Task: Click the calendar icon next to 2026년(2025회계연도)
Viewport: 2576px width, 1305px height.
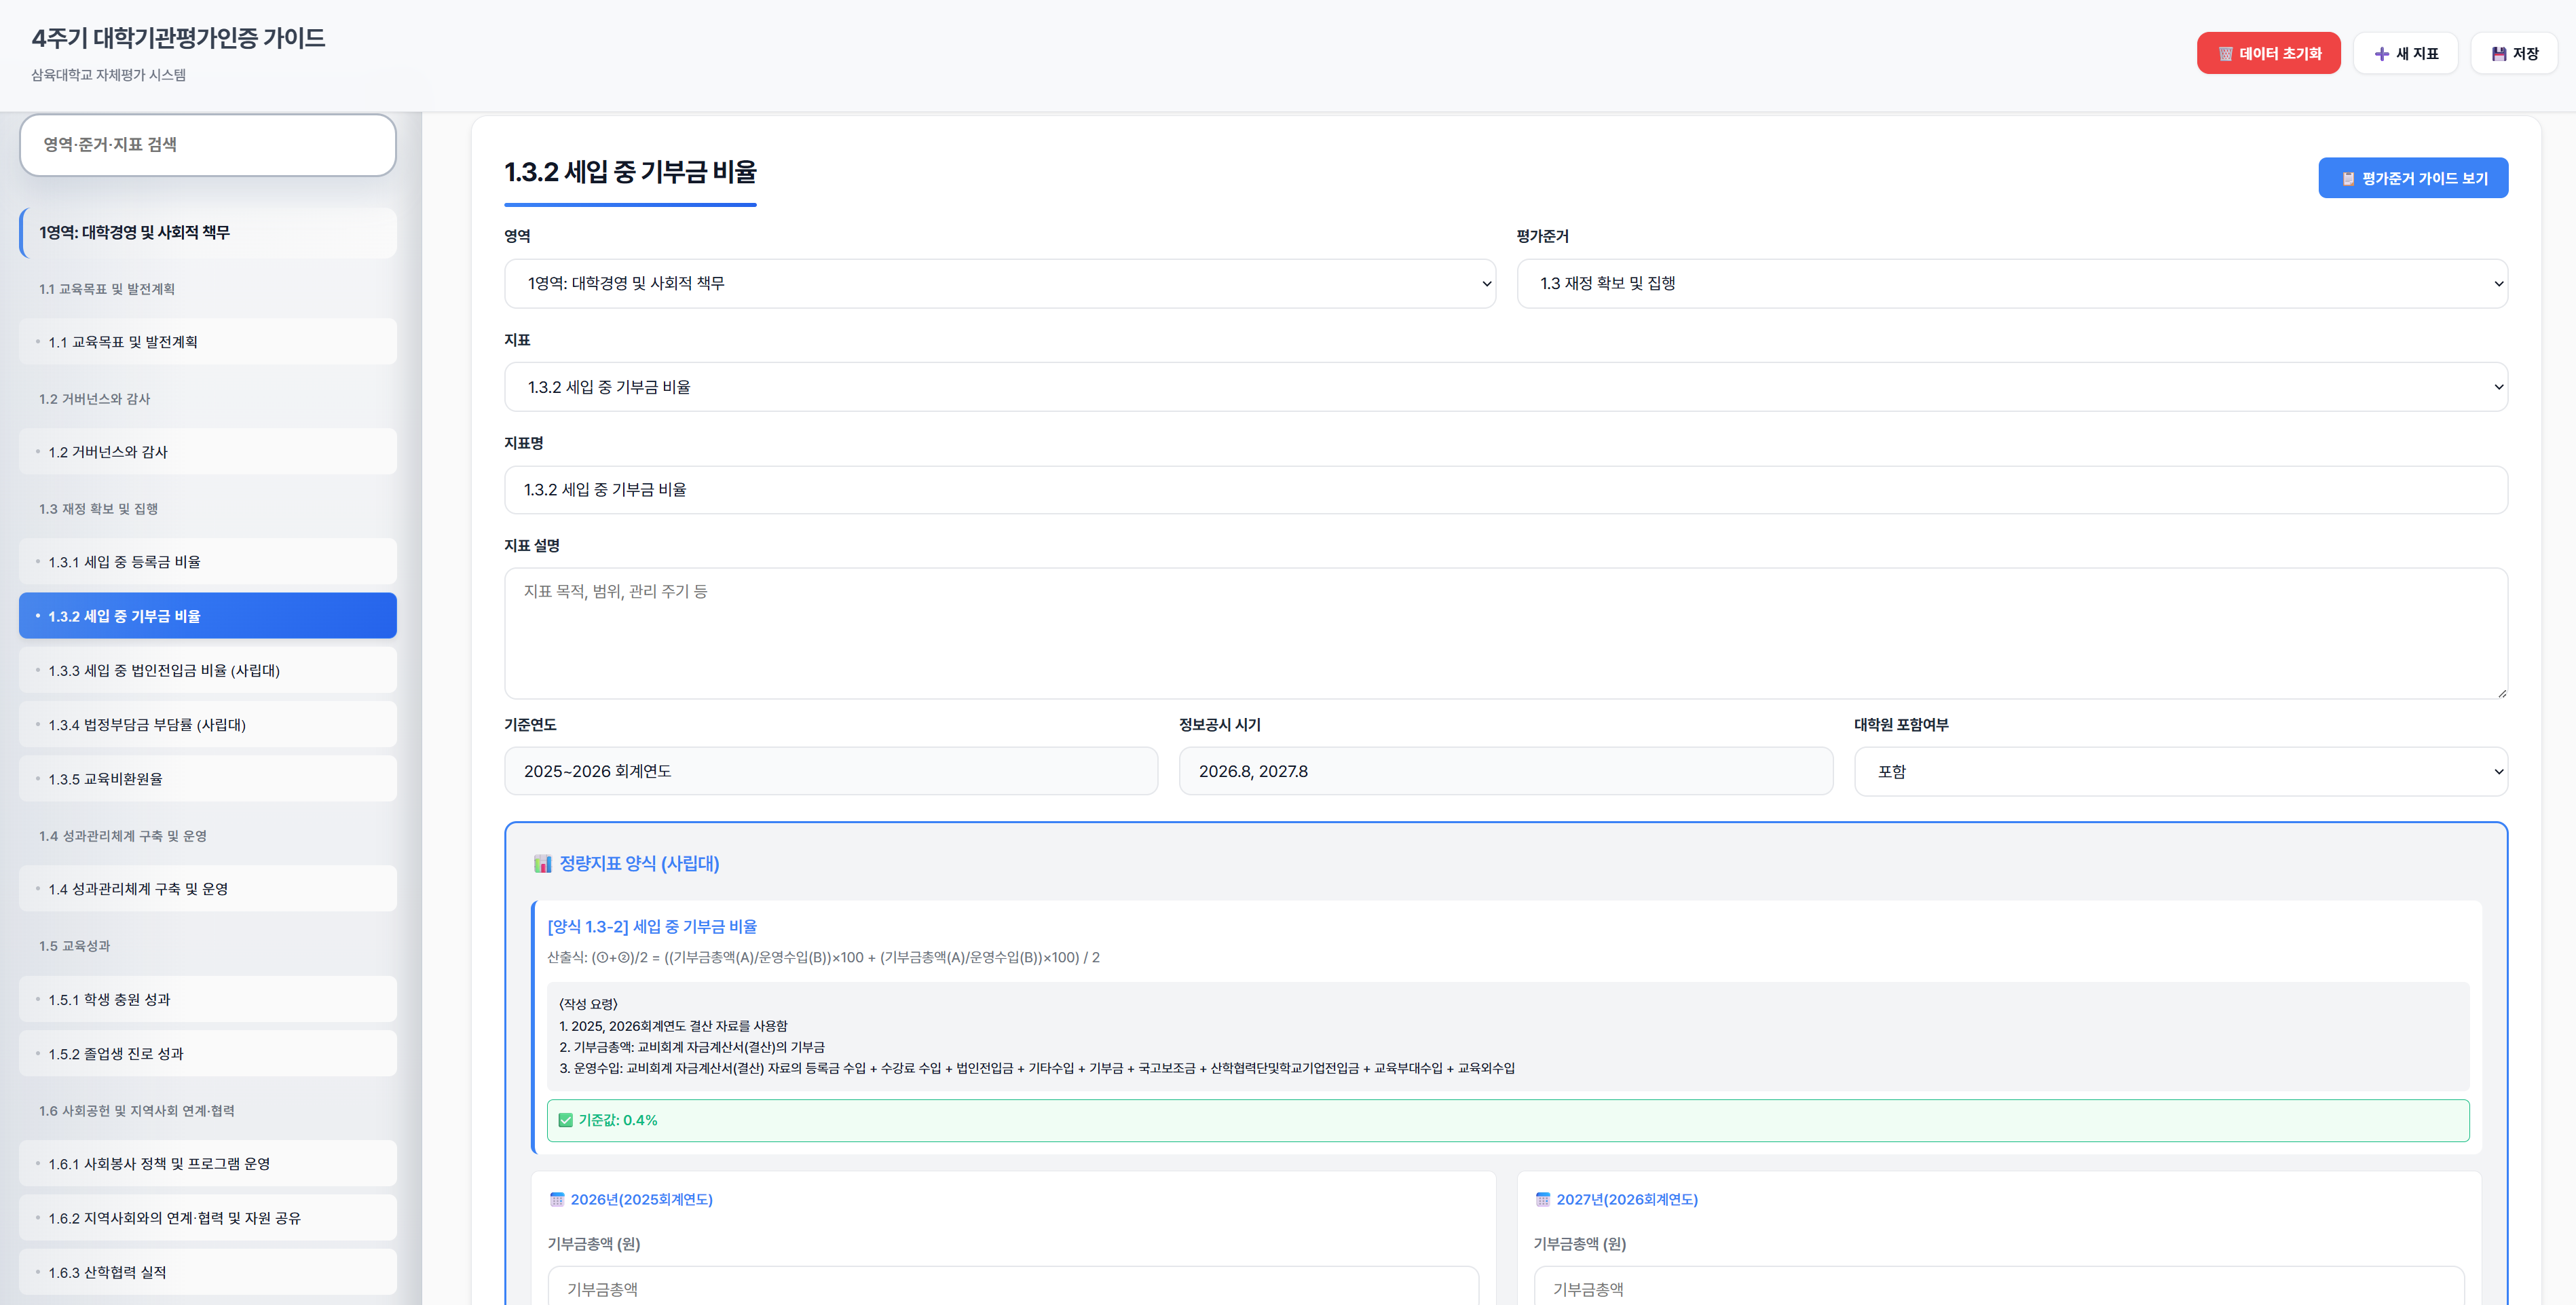Action: click(557, 1199)
